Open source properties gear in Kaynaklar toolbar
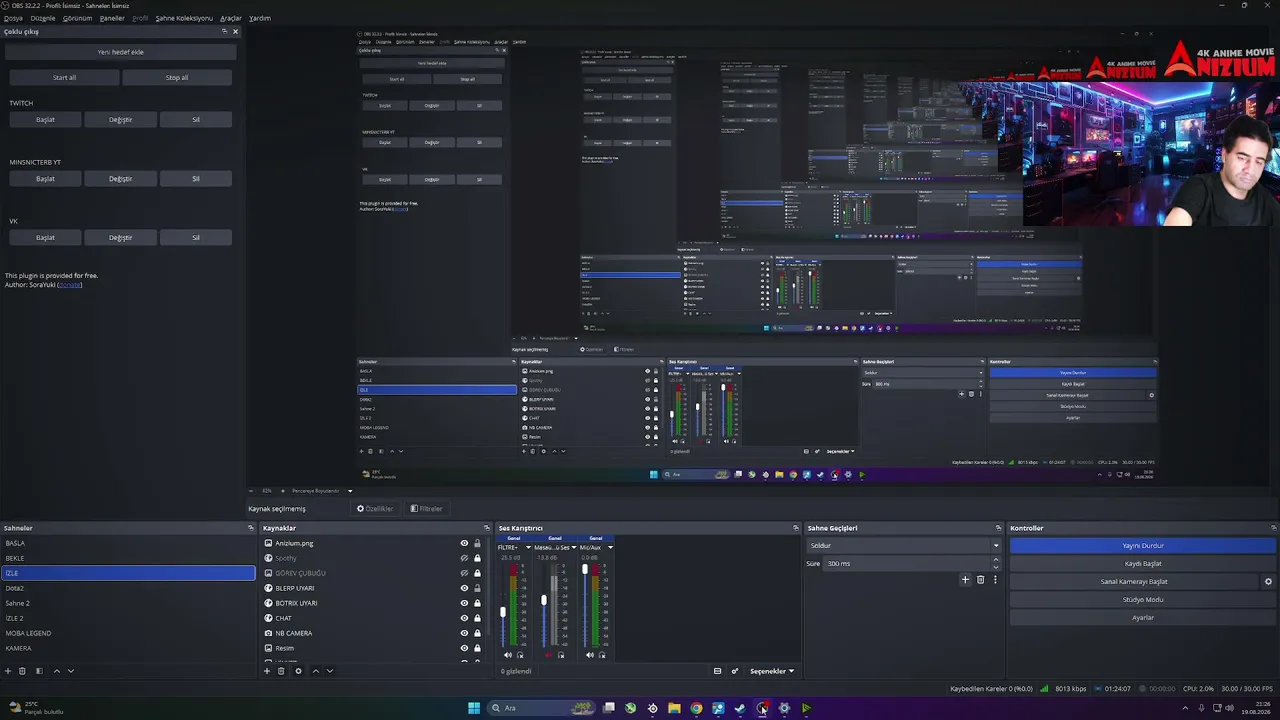The image size is (1280, 720). tap(298, 671)
